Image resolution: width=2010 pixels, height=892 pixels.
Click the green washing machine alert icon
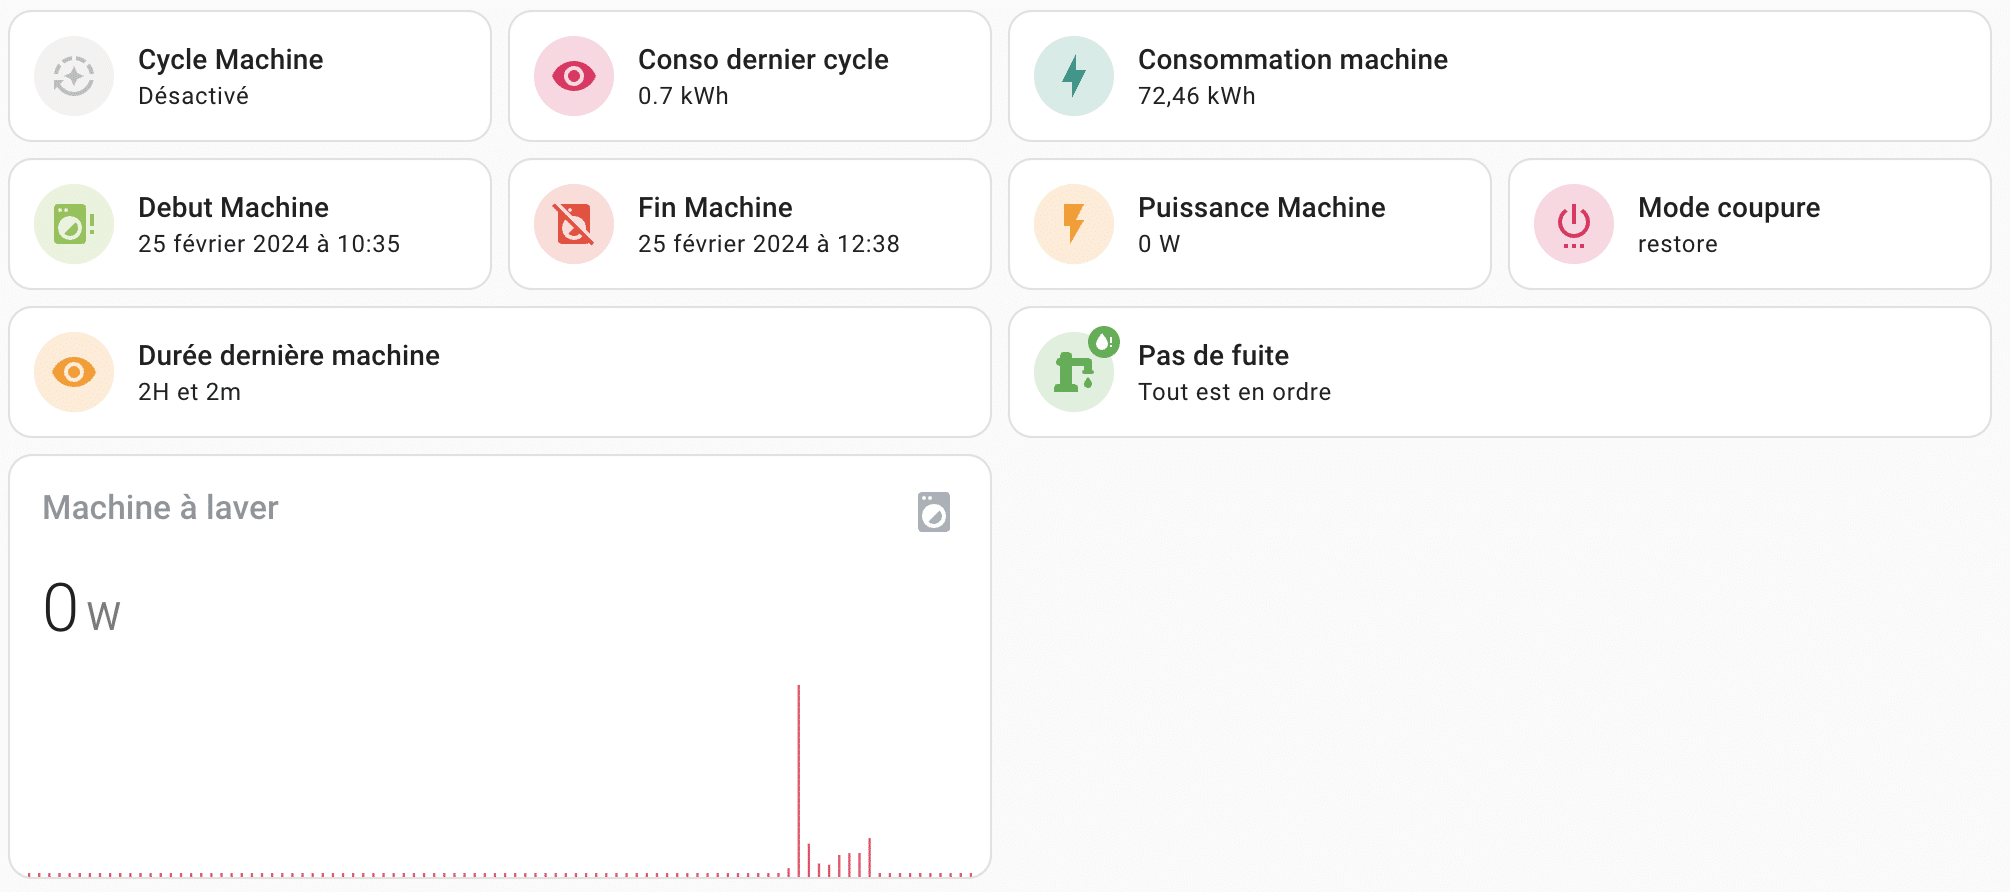point(74,224)
